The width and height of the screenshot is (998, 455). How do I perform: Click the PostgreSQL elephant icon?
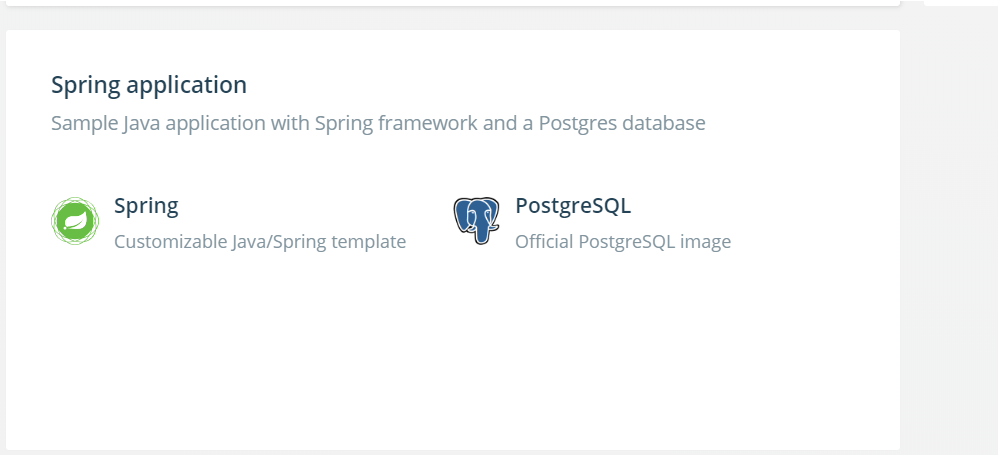point(476,221)
